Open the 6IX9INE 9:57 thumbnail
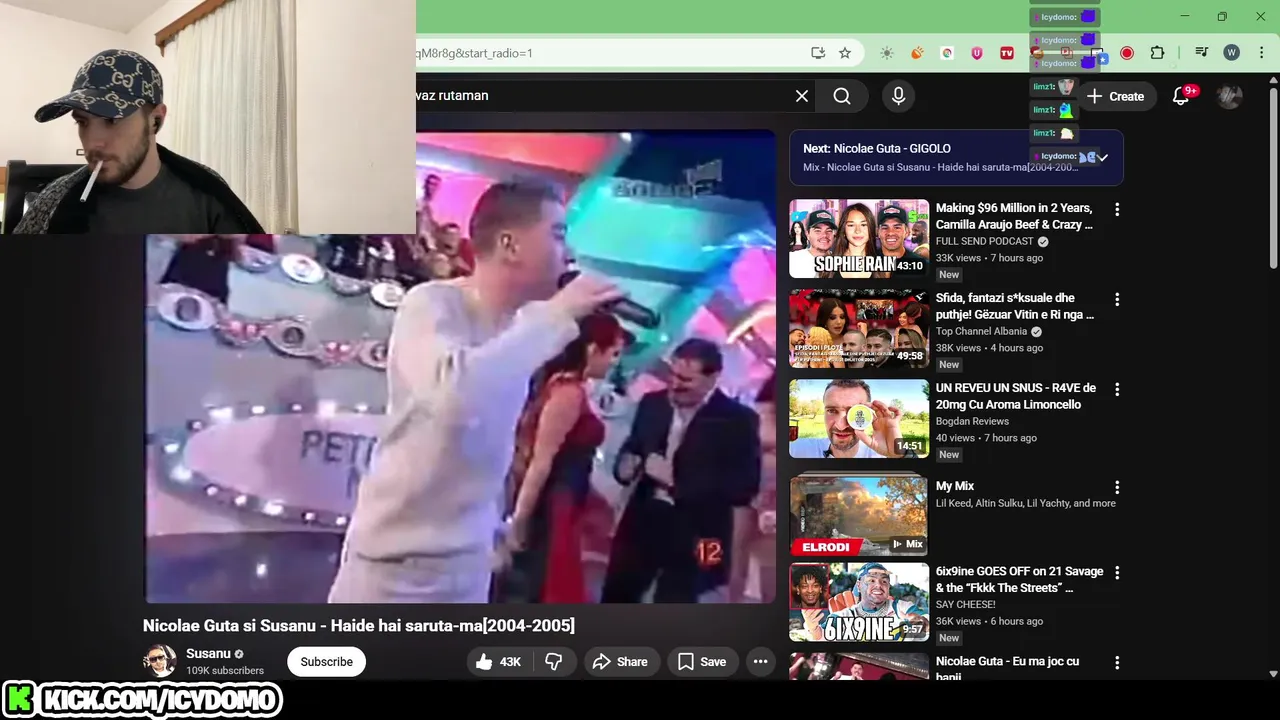 pyautogui.click(x=859, y=602)
